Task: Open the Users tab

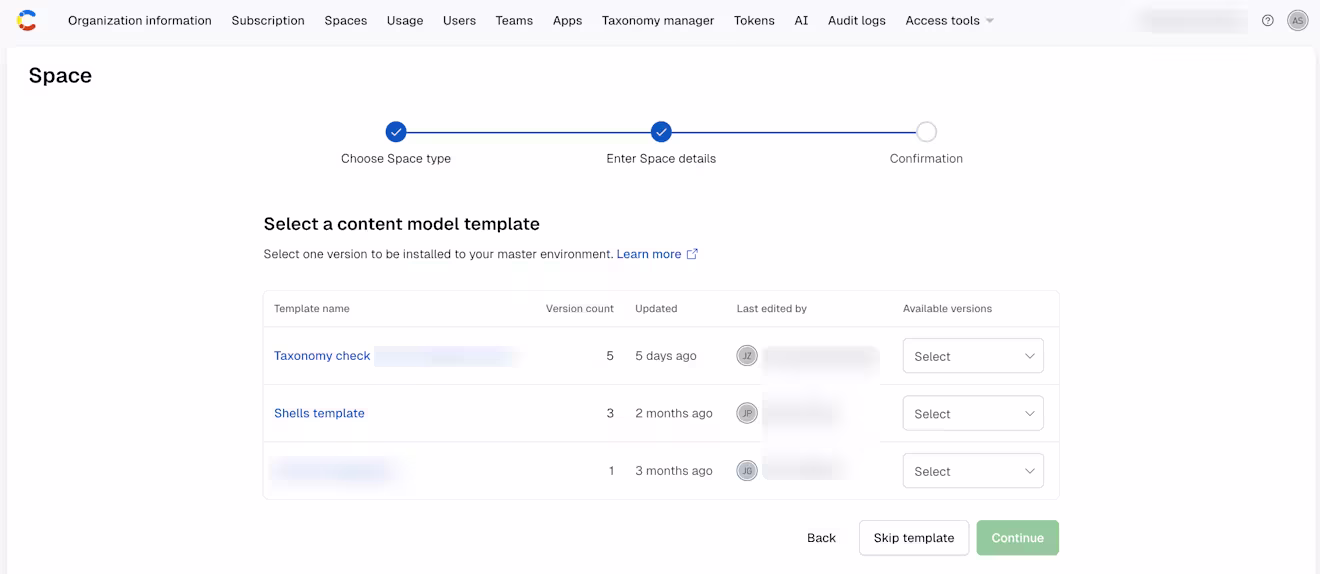Action: 459,20
